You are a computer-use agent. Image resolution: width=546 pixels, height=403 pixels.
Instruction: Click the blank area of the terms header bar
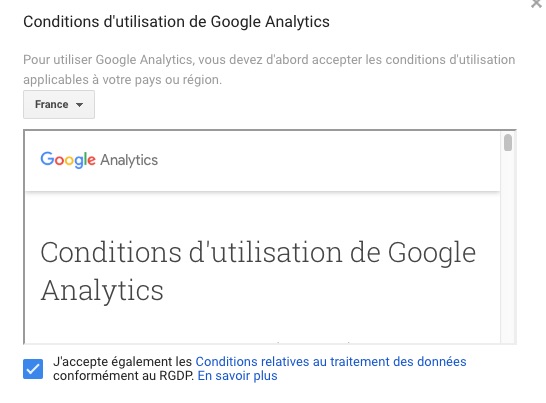tap(327, 160)
